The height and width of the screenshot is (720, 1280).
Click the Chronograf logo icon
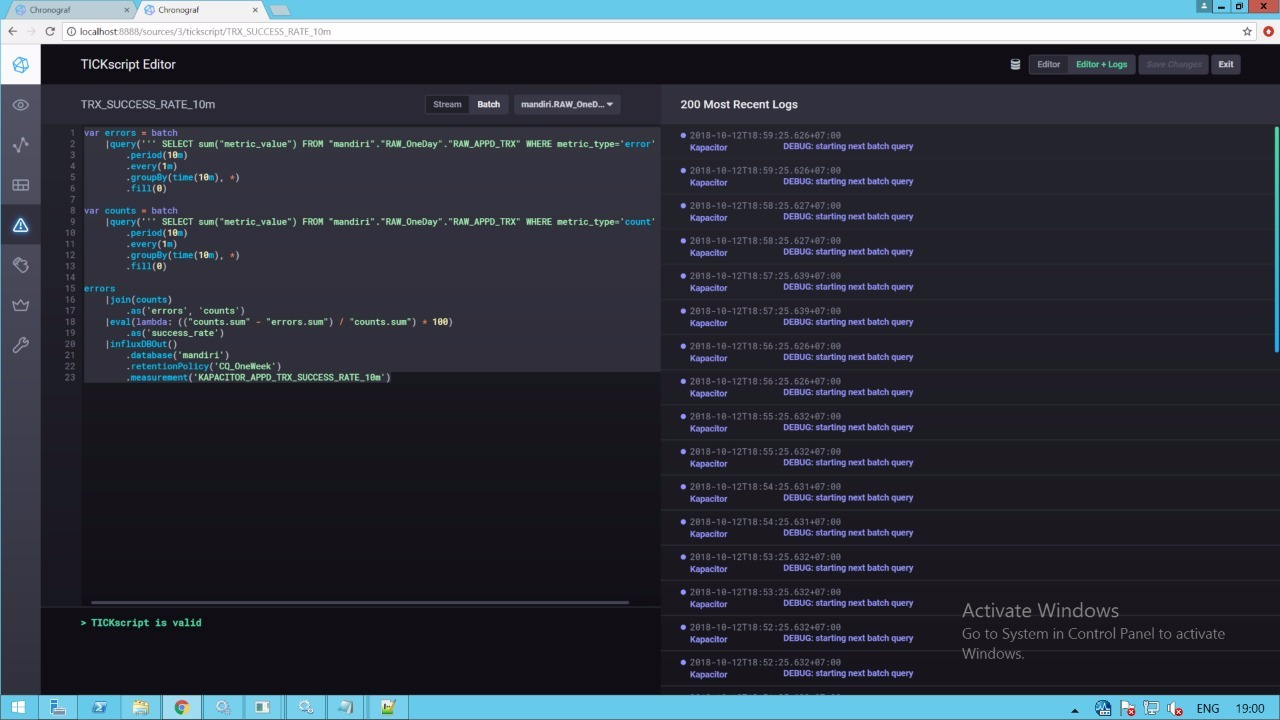[x=20, y=65]
